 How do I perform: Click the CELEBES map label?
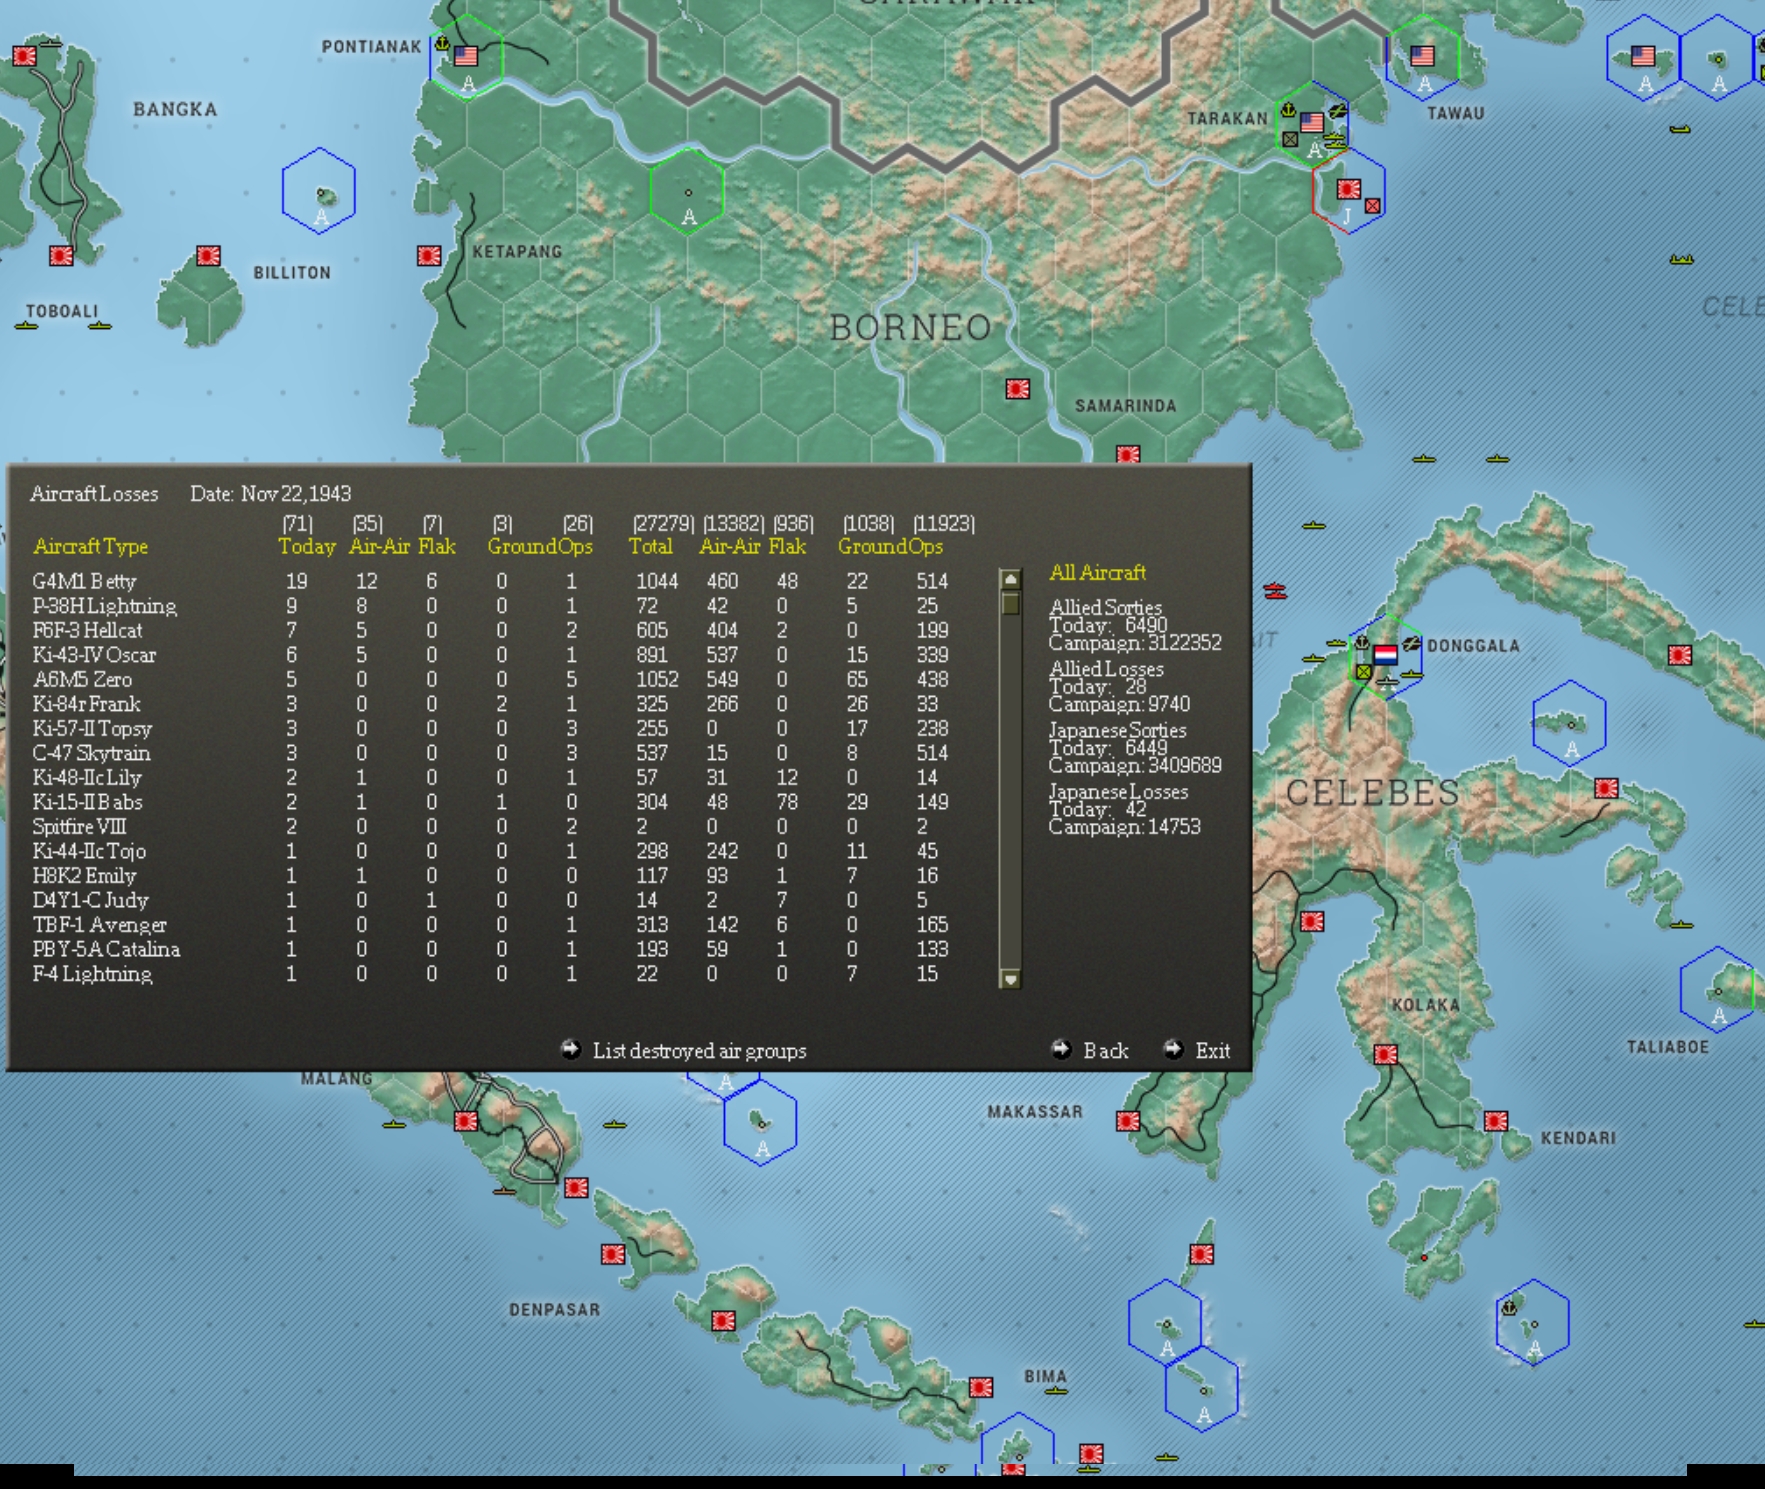click(1372, 792)
